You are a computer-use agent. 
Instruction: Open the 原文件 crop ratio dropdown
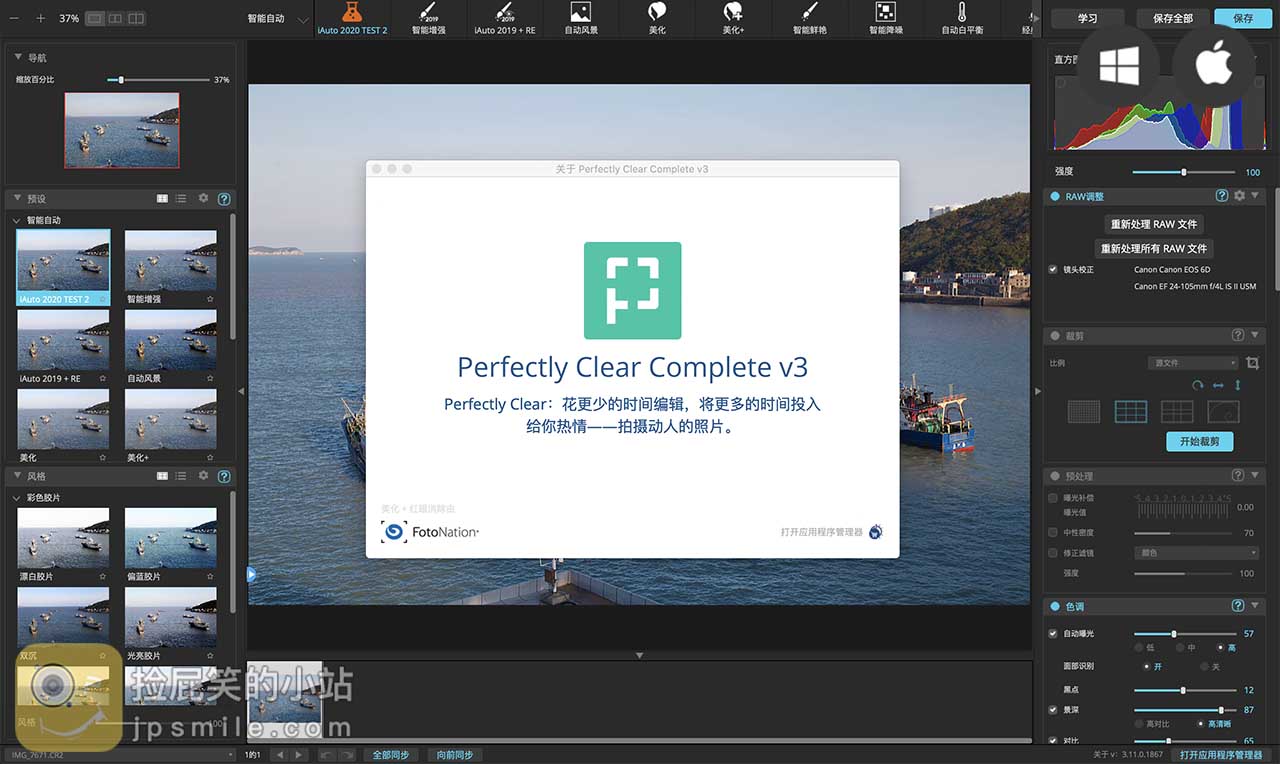point(1193,363)
